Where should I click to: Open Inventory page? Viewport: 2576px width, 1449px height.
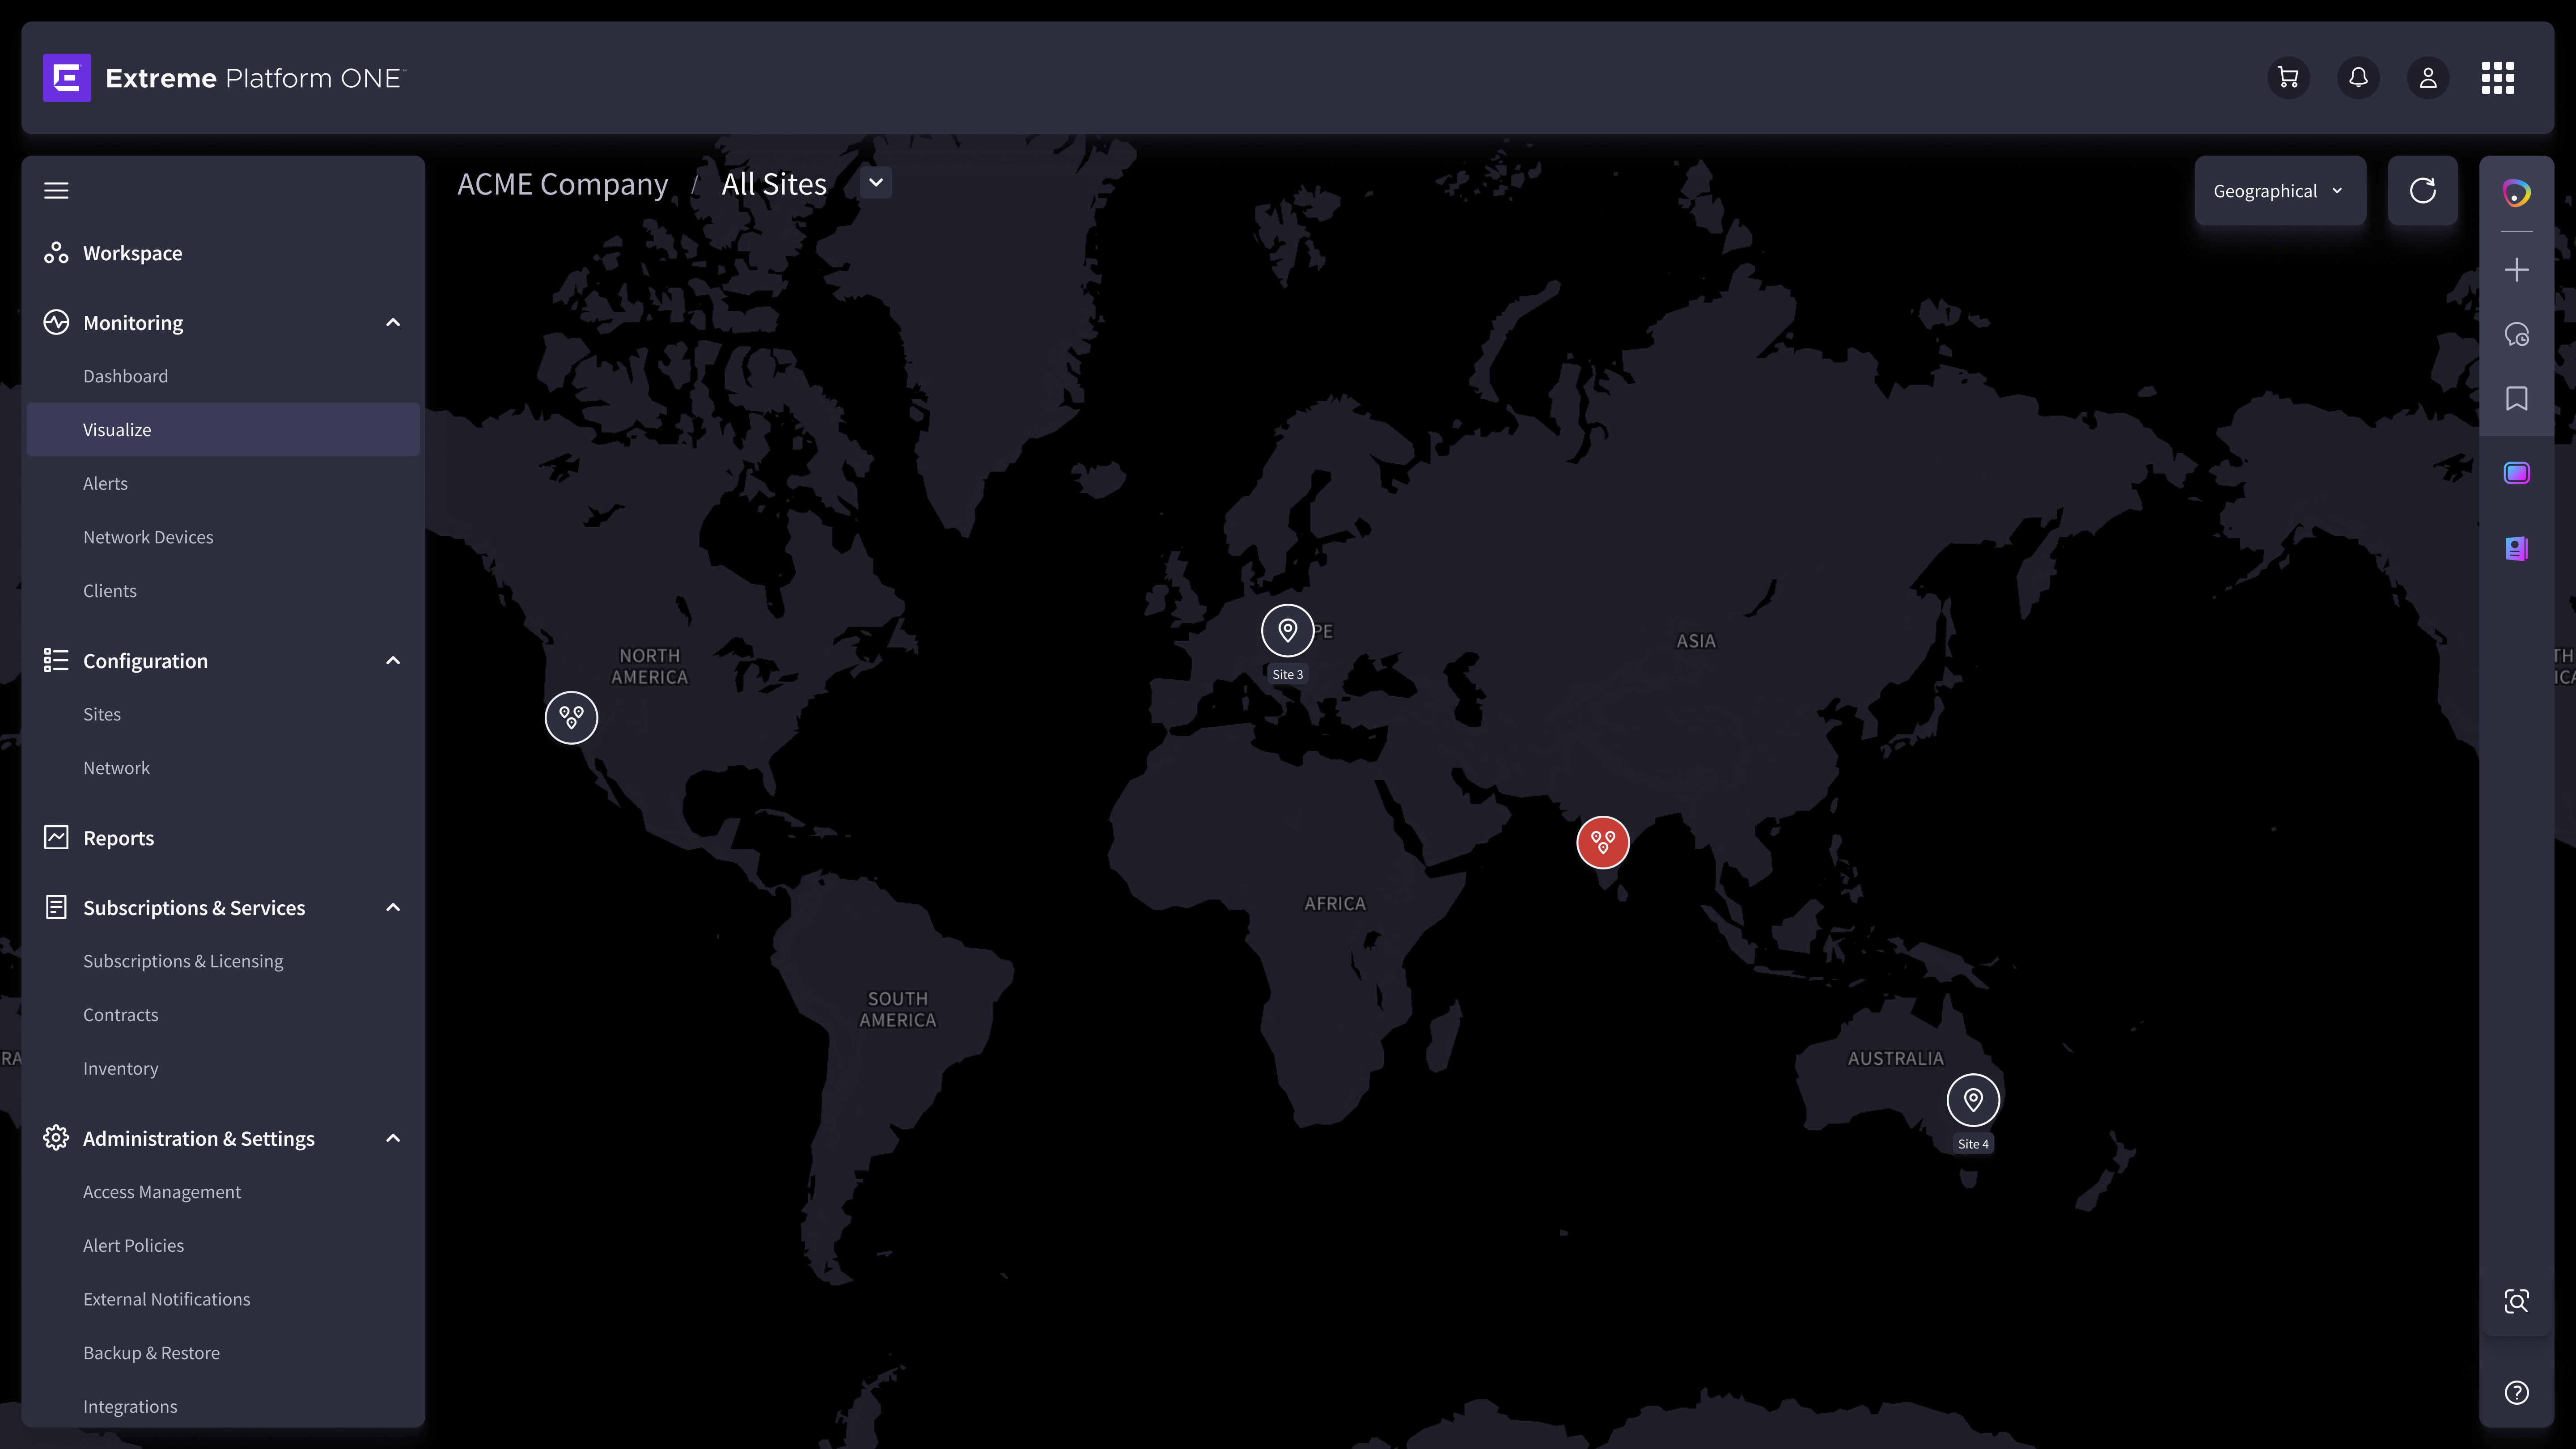coord(121,1068)
